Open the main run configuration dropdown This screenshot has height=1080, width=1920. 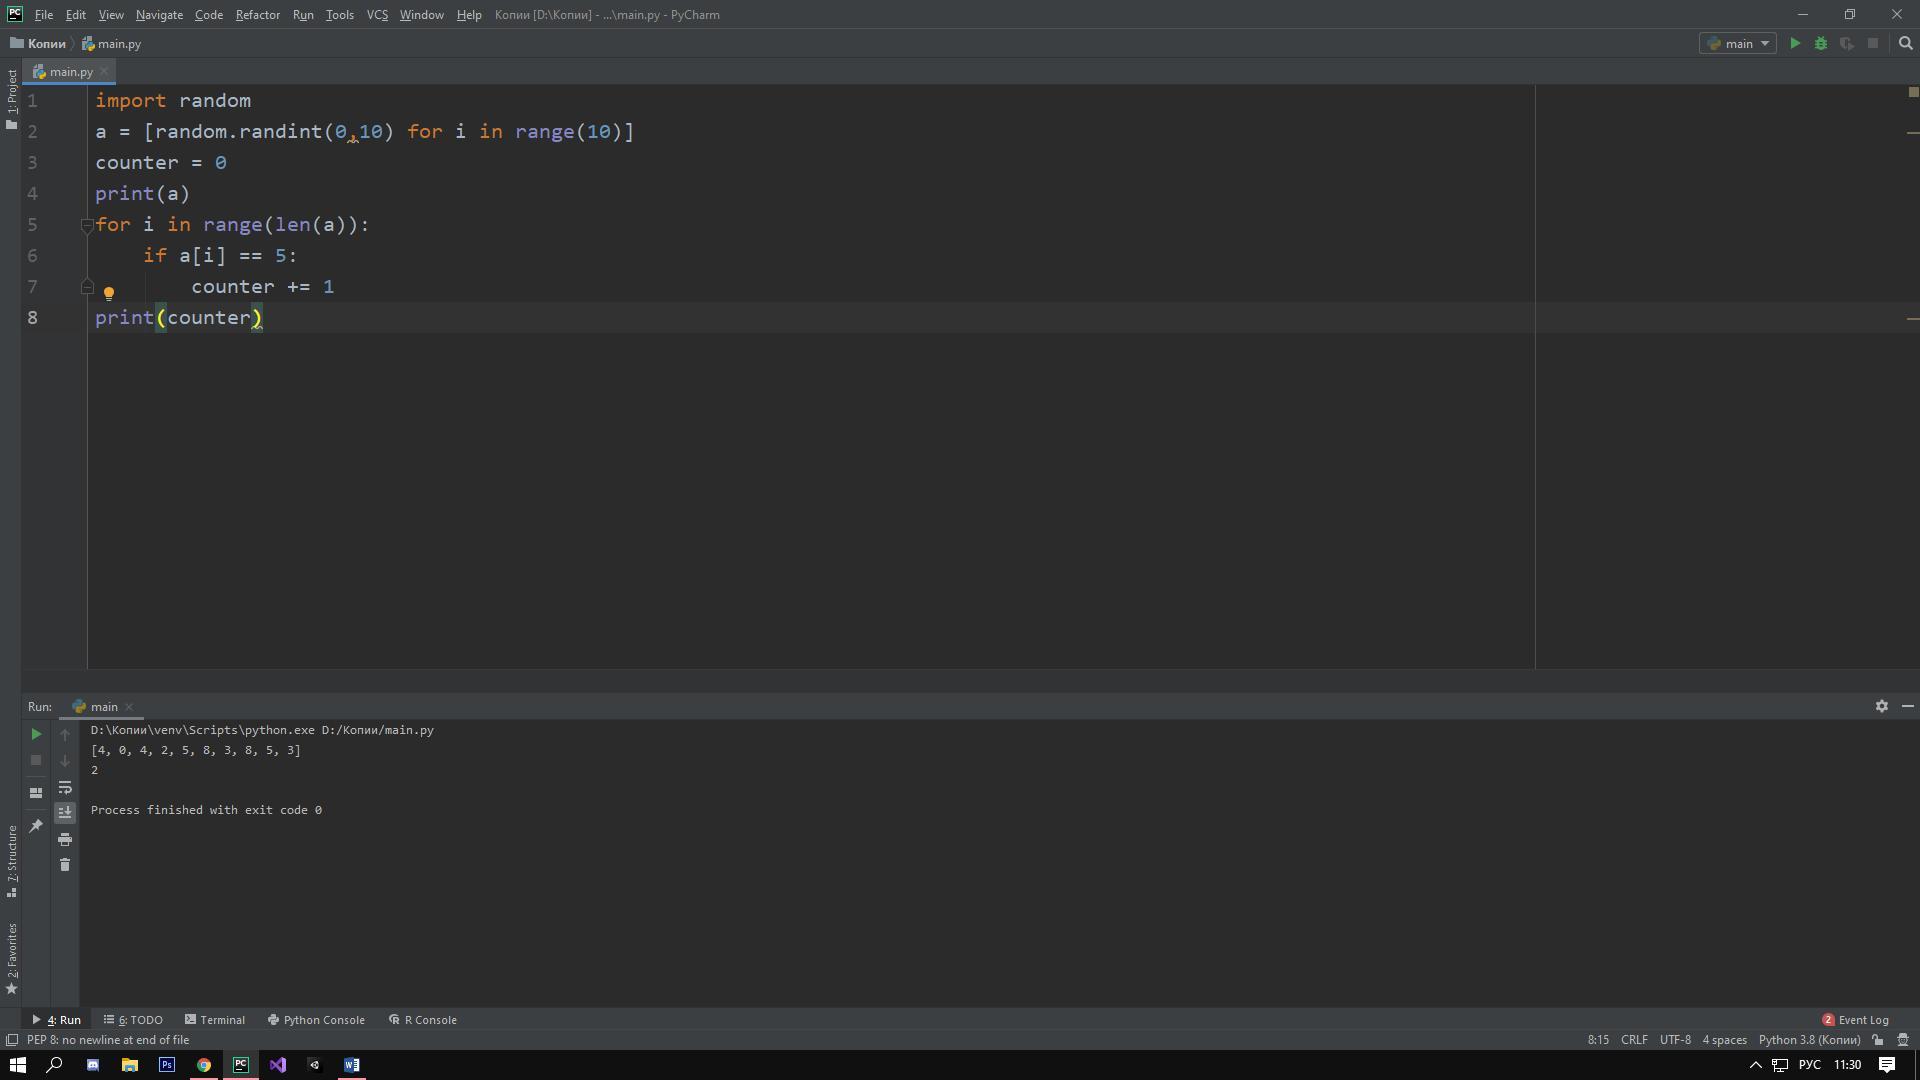click(x=1738, y=44)
